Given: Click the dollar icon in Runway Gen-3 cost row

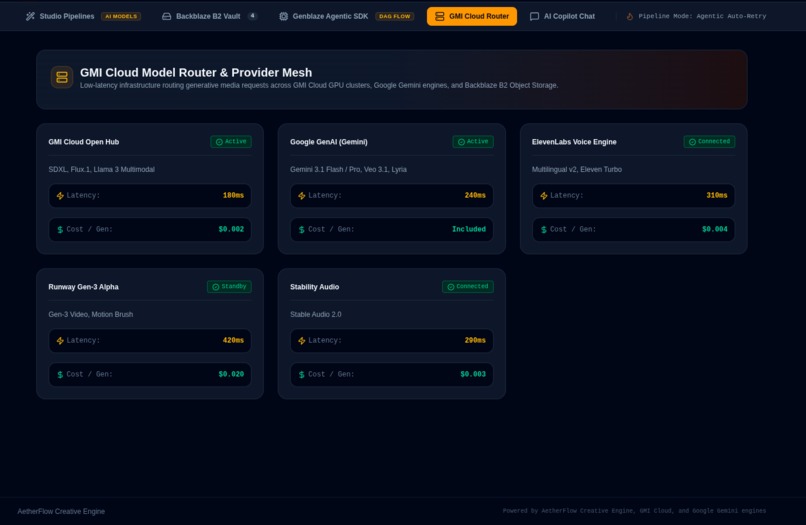Looking at the screenshot, I should (x=60, y=375).
